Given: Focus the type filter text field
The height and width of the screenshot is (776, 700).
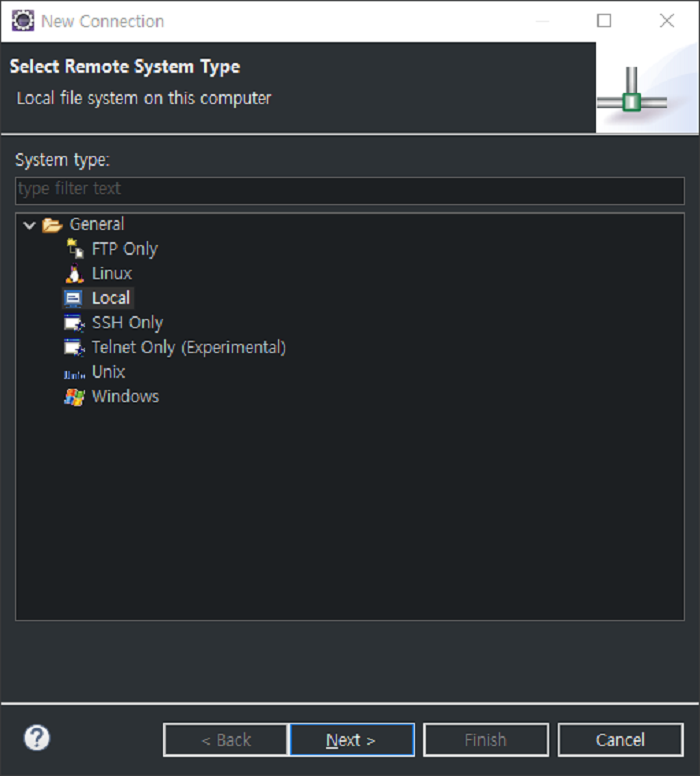Looking at the screenshot, I should (x=350, y=191).
